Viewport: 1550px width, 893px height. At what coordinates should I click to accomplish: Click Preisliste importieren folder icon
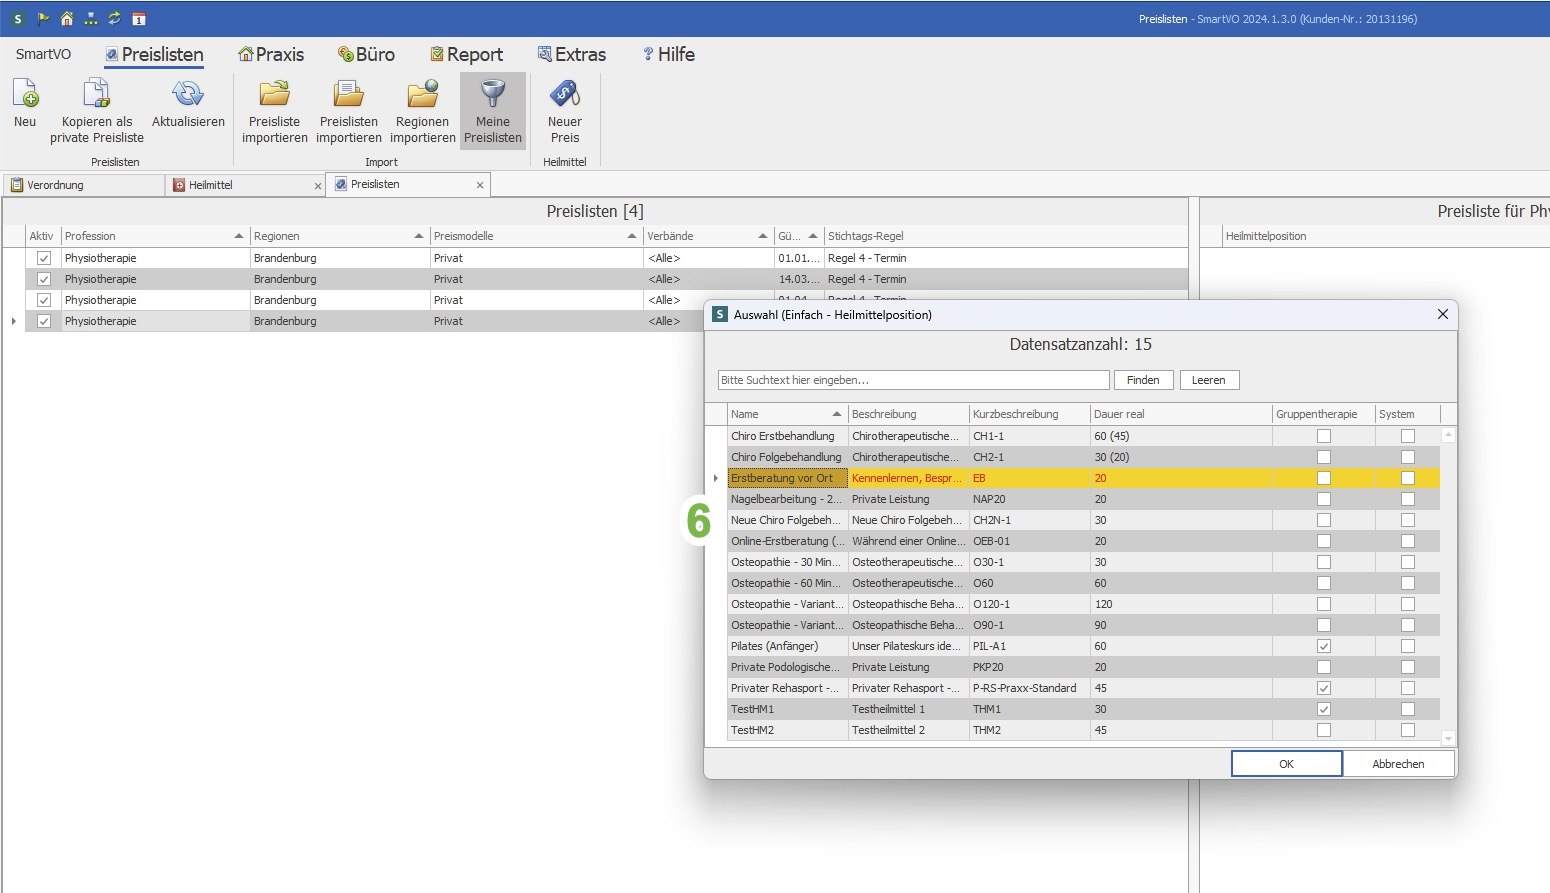(x=274, y=95)
